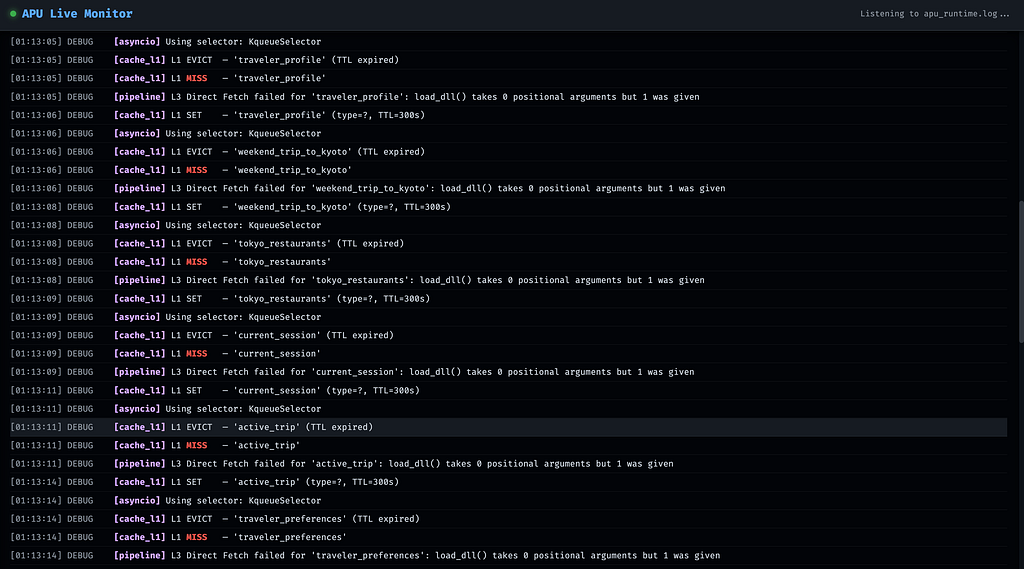Select the highlighted L1 EVICT 'active_trip' line
Screen dimensions: 1024x569
click(508, 427)
